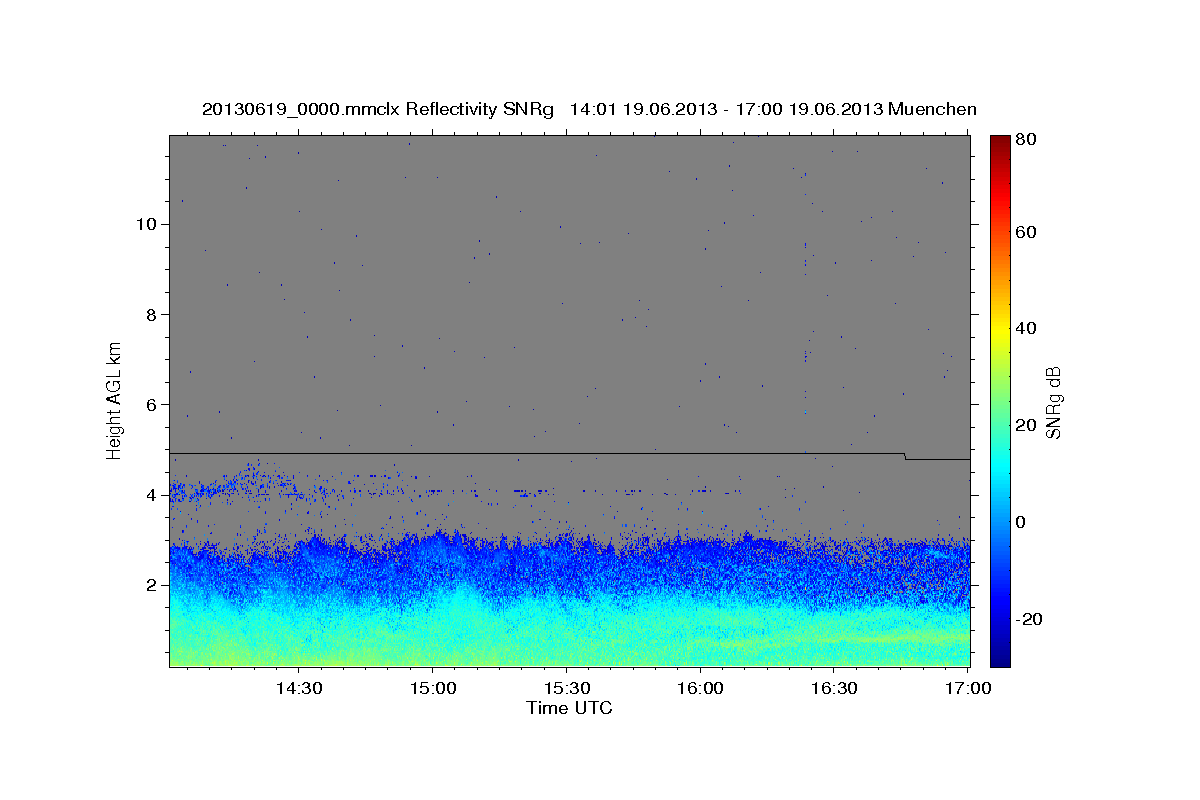The image size is (1200, 800).
Task: Click the dark blue bottom of the colorbar
Action: point(999,658)
